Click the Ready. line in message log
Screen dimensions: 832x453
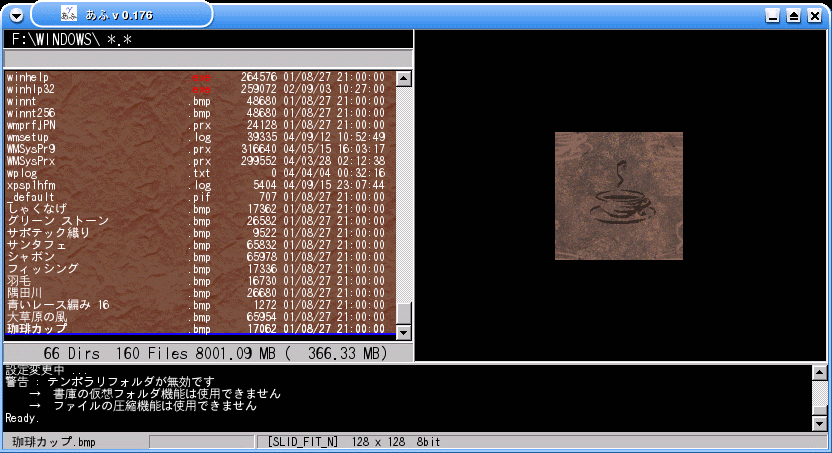(22, 418)
